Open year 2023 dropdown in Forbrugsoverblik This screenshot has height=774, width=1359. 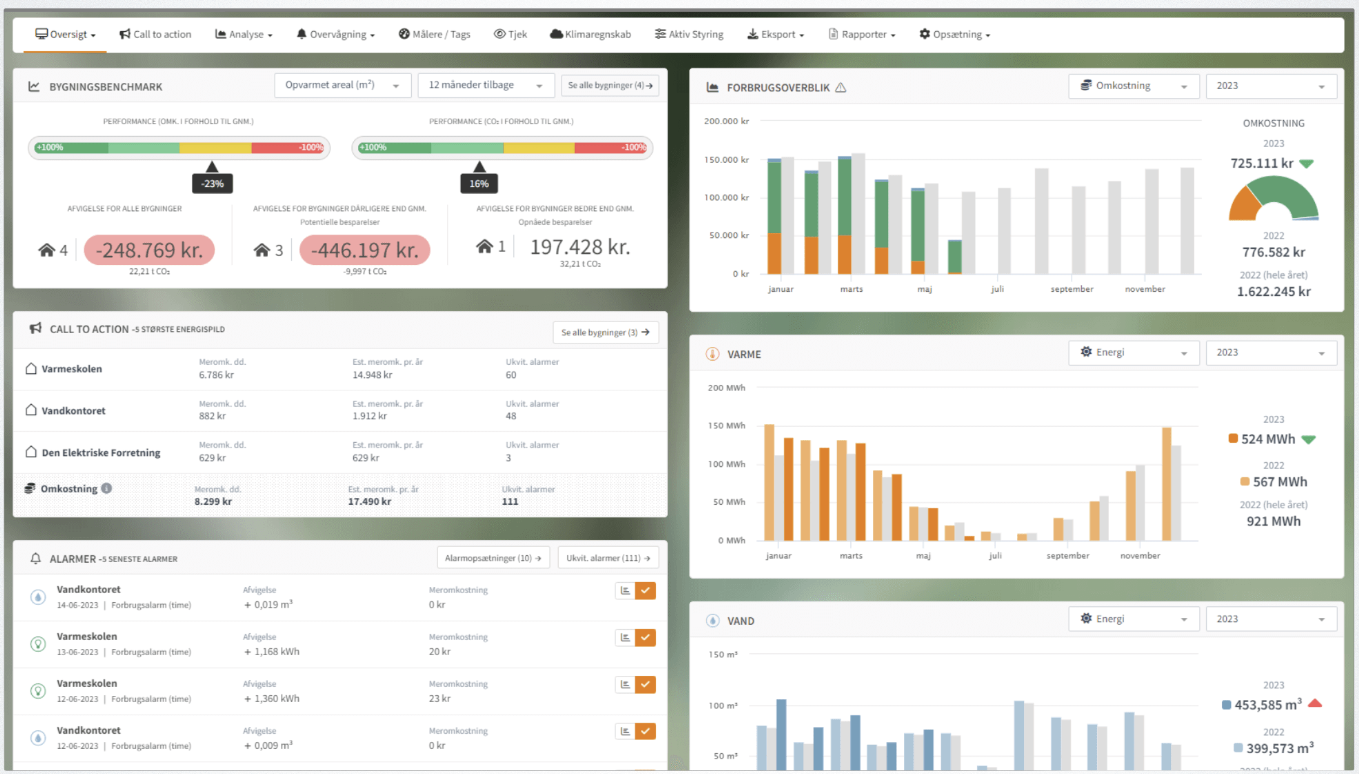(x=1271, y=86)
